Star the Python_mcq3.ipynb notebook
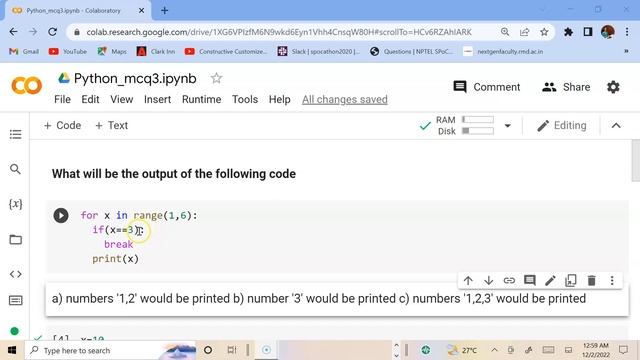 click(x=216, y=78)
